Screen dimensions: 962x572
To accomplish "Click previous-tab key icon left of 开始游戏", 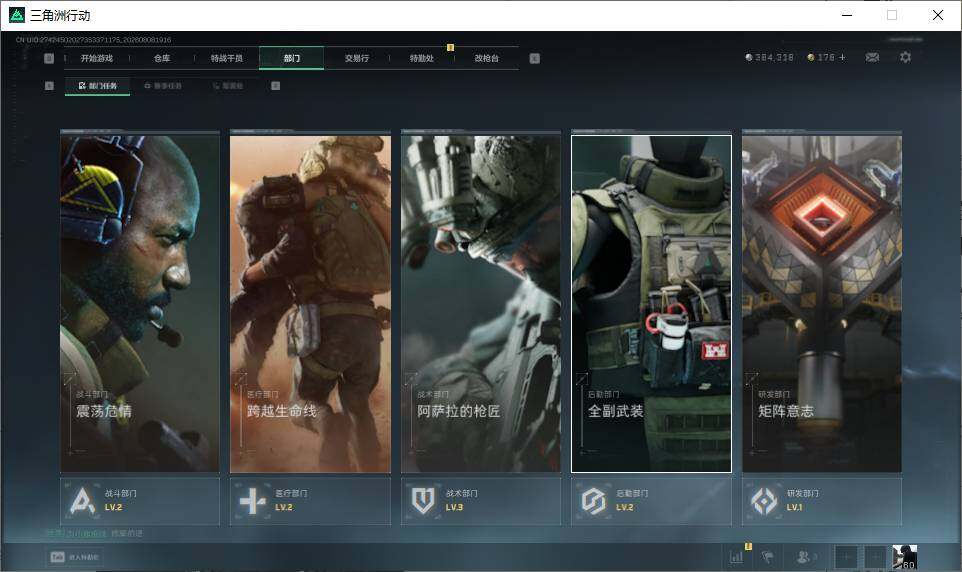I will (49, 58).
